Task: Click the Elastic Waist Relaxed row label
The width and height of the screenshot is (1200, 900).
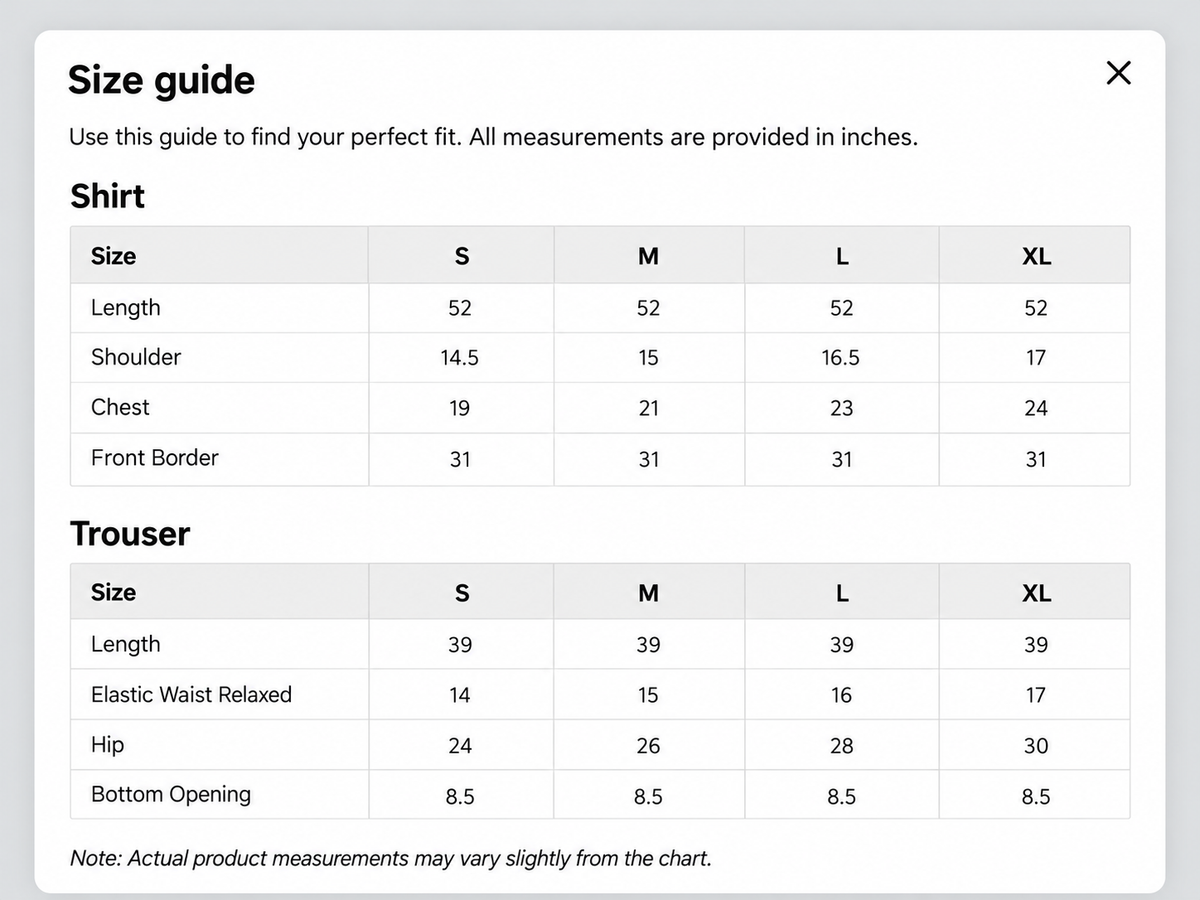Action: point(191,694)
